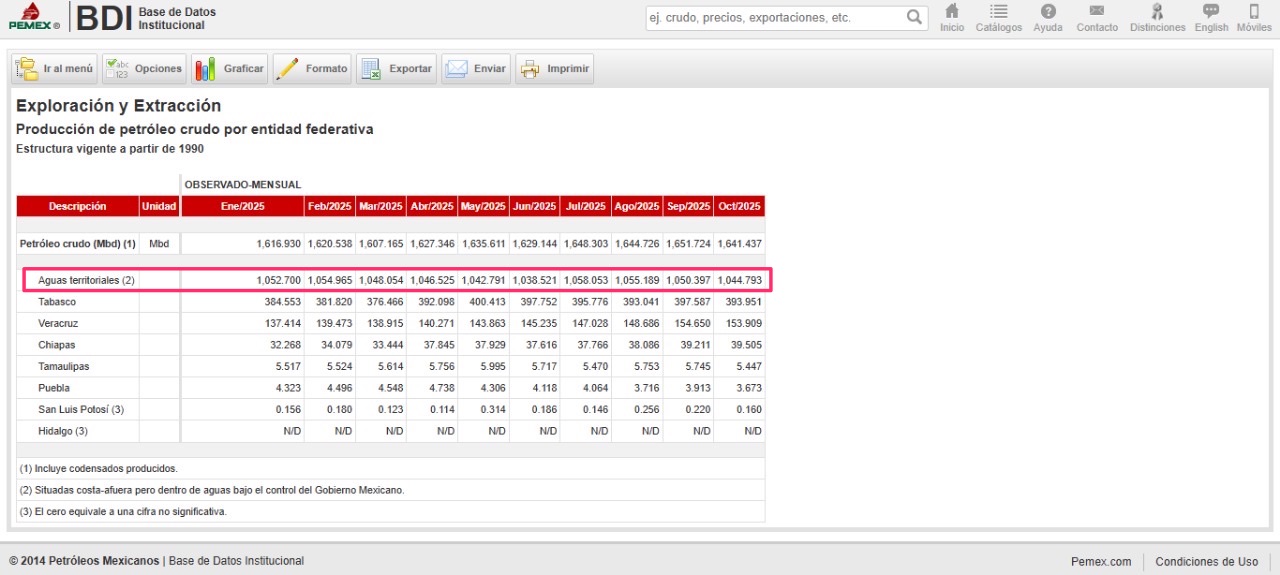Open the Opciones toolbar button

144,69
